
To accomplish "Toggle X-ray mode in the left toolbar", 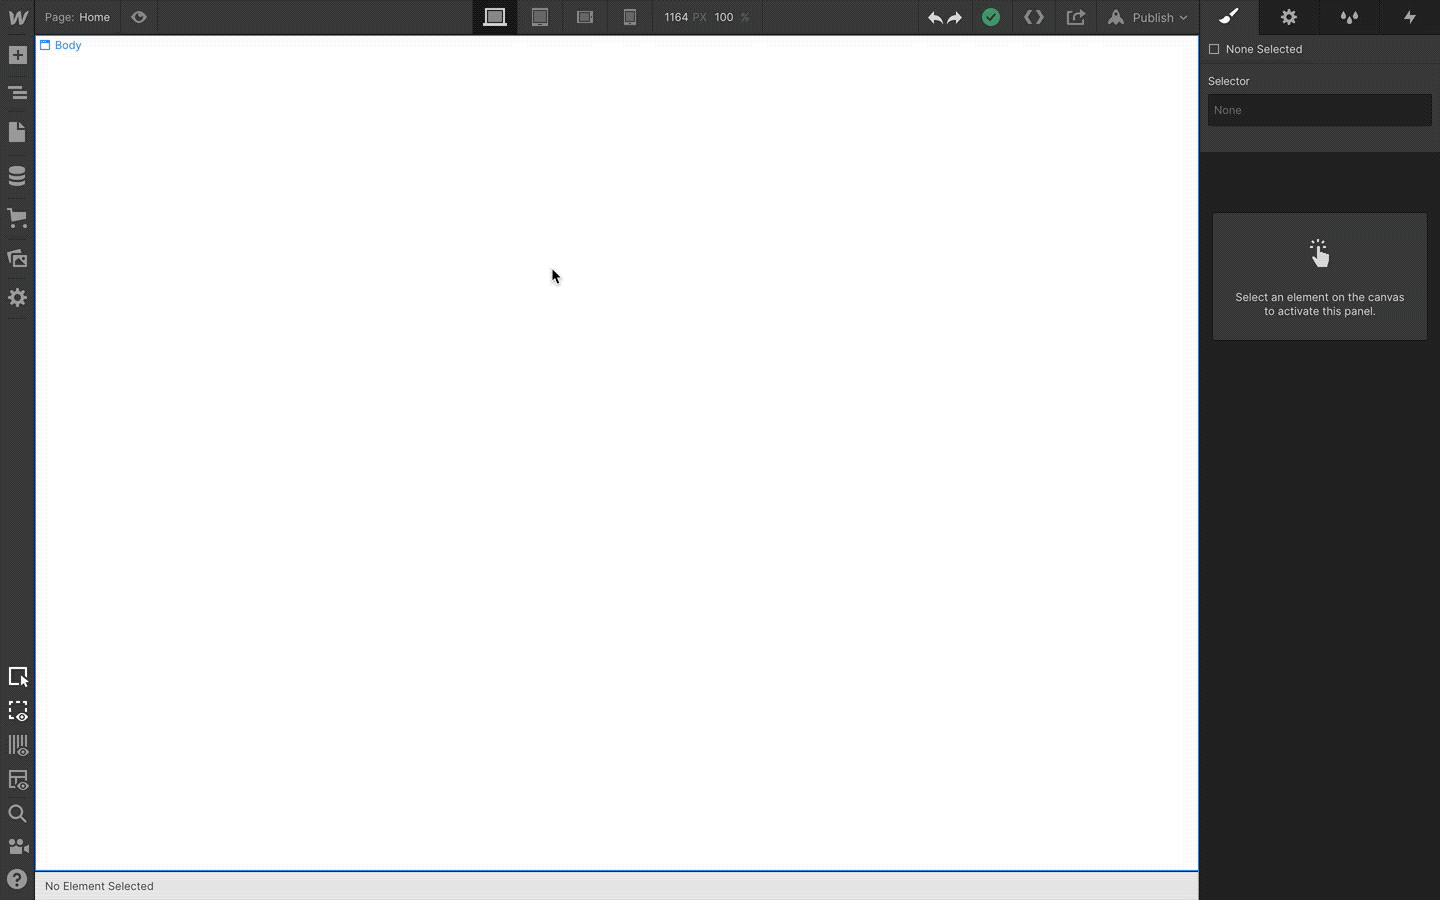I will (x=17, y=711).
